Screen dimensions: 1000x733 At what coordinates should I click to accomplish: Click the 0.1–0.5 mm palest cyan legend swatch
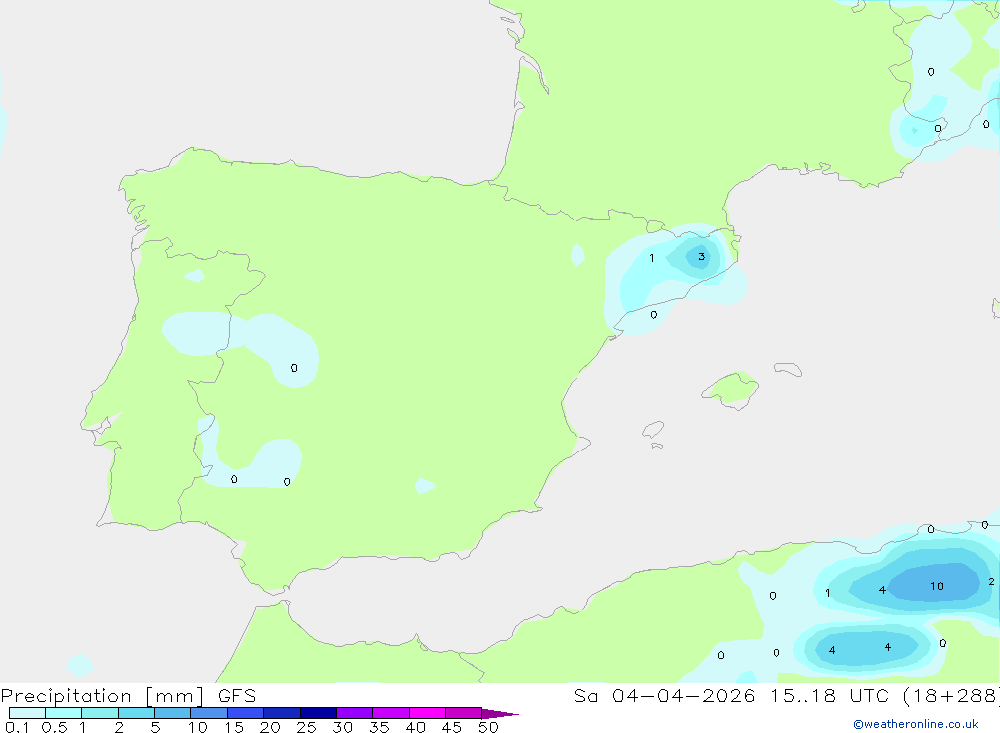[27, 713]
